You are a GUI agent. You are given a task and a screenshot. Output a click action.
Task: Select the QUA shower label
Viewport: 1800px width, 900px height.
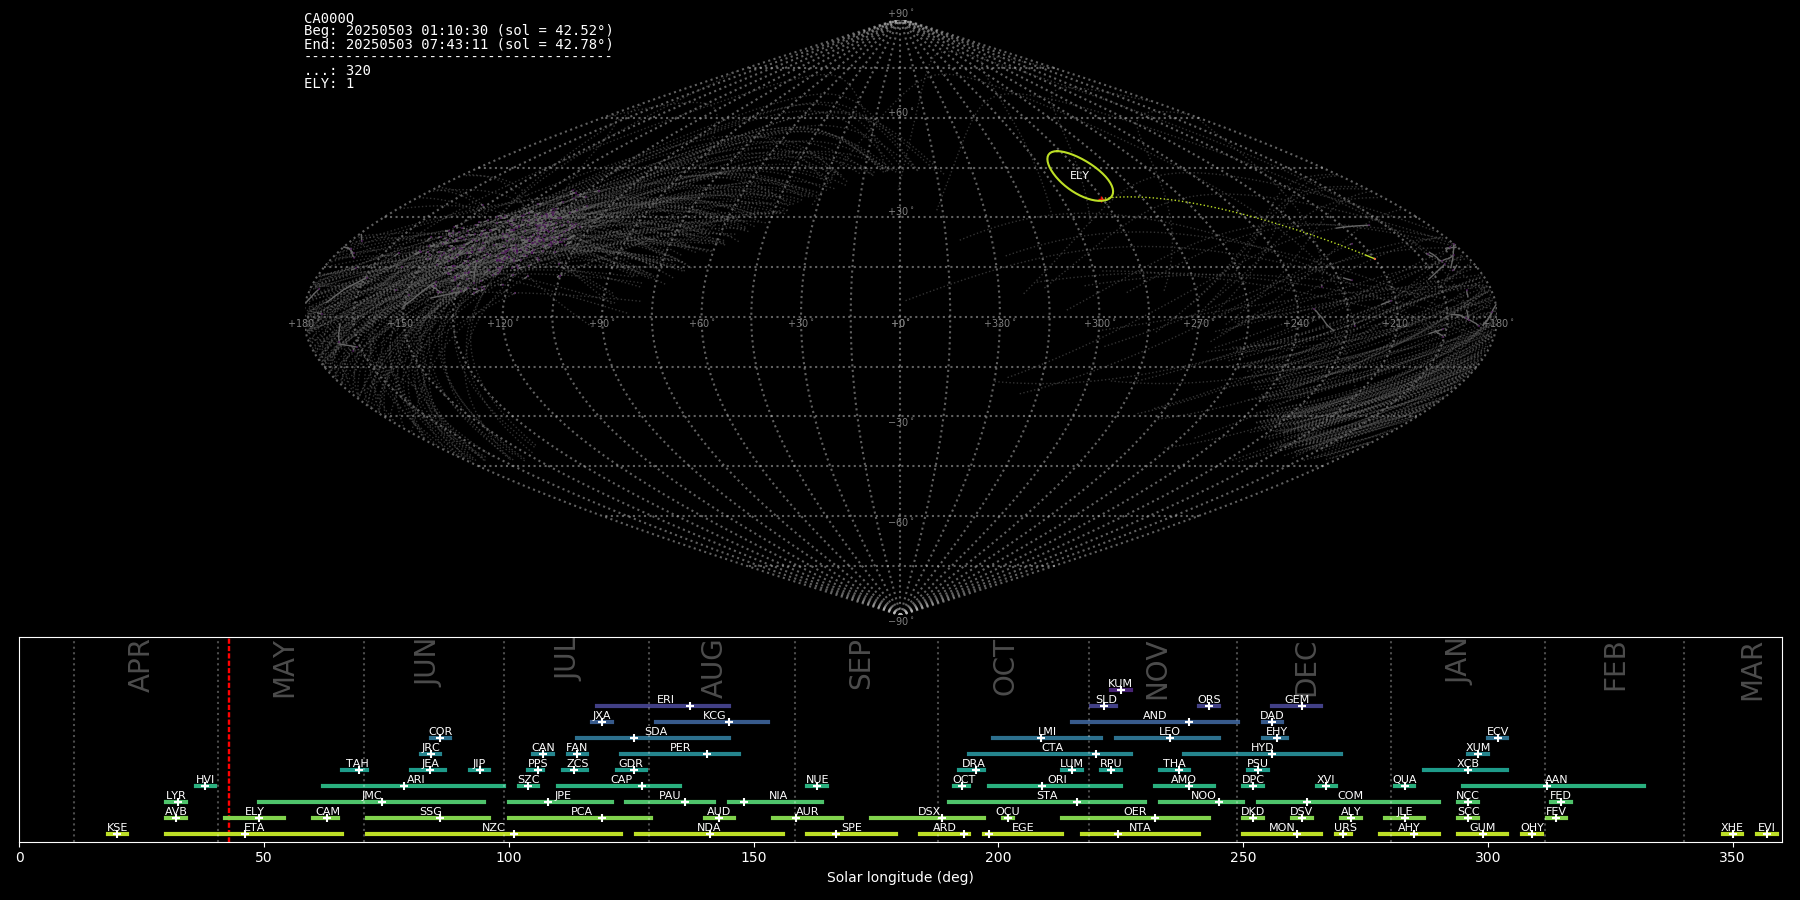1405,780
